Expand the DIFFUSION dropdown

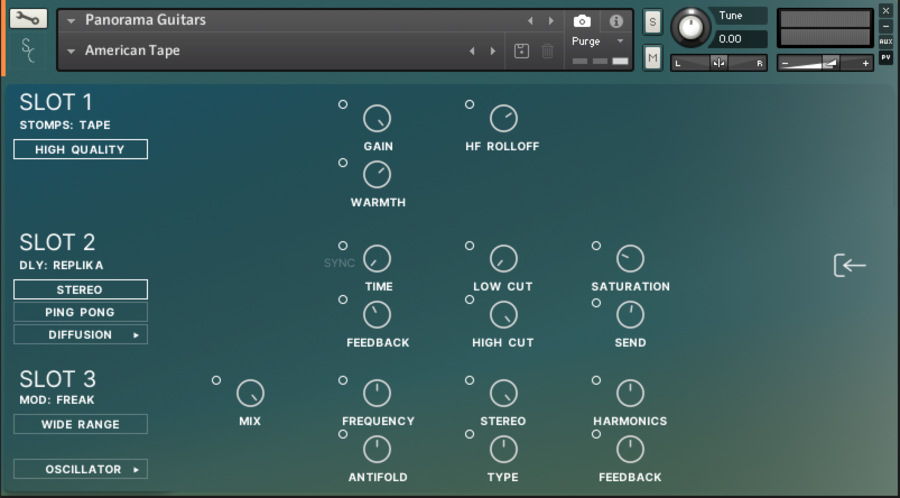click(x=80, y=335)
